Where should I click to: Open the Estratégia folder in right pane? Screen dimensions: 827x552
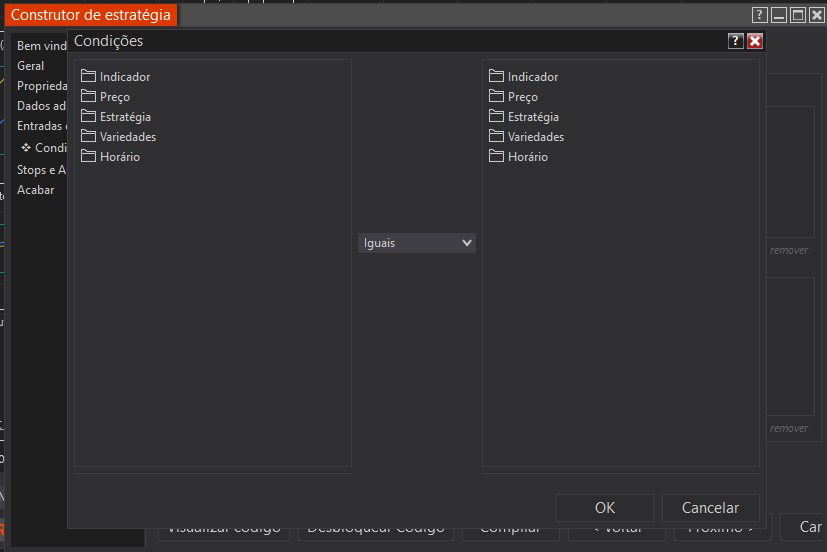pyautogui.click(x=524, y=117)
